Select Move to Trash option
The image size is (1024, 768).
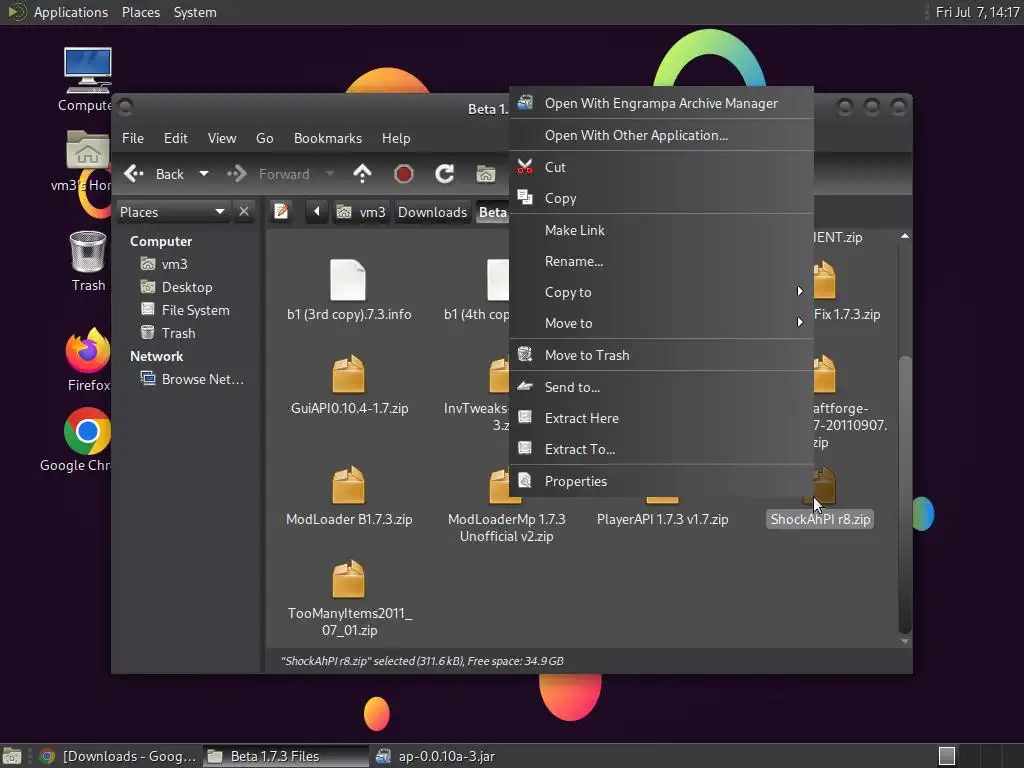coord(661,355)
